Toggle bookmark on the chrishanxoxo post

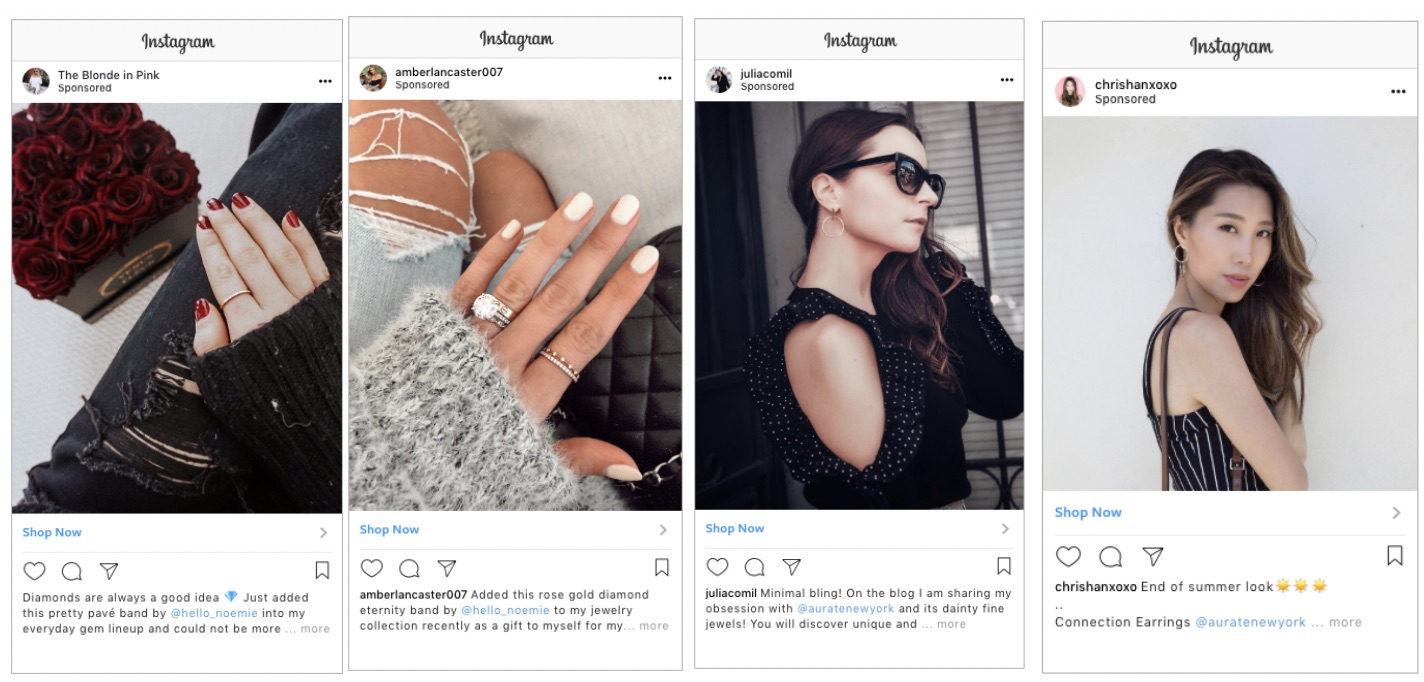[1395, 556]
